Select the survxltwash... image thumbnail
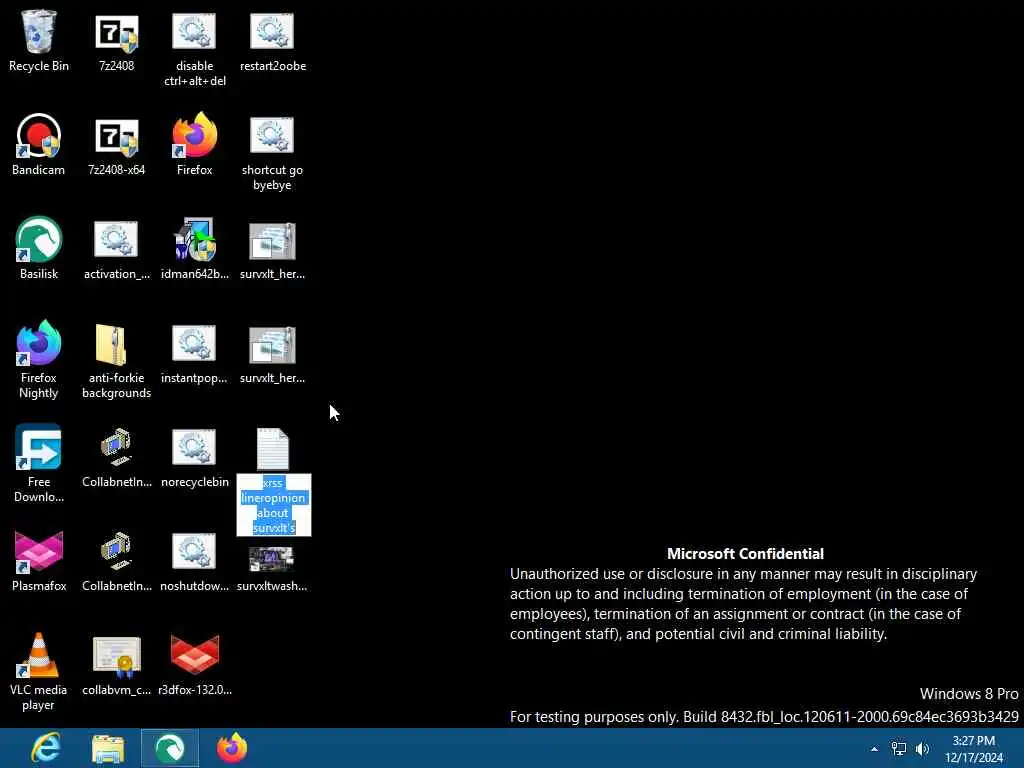Image resolution: width=1024 pixels, height=768 pixels. pos(272,560)
